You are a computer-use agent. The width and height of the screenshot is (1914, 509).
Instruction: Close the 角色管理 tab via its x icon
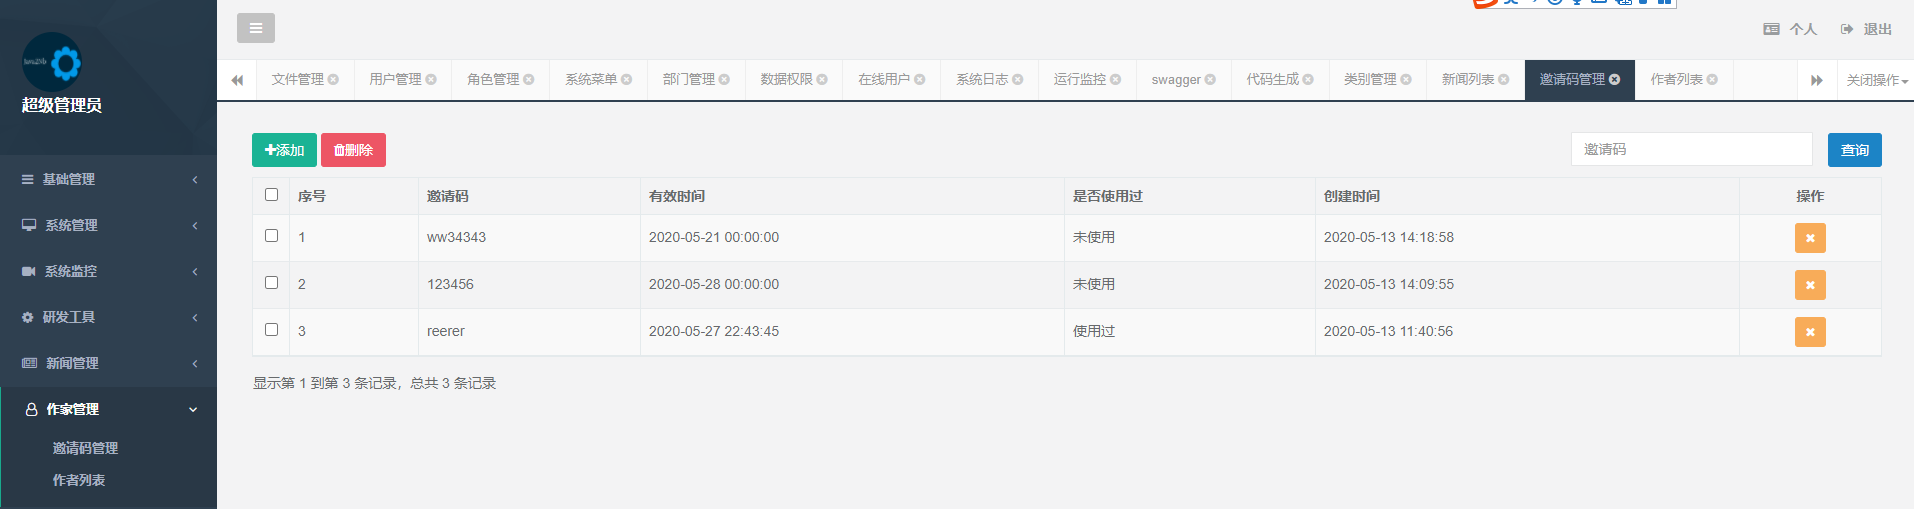529,80
